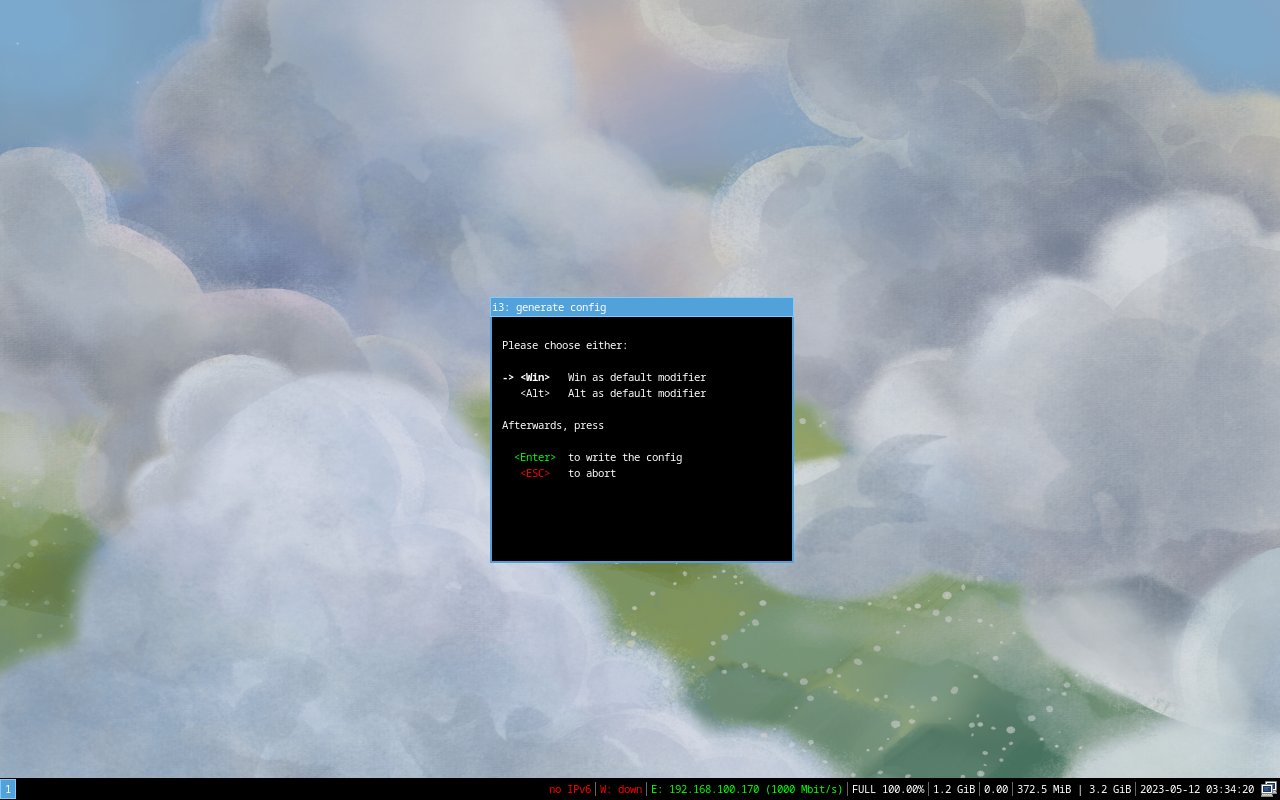Screen dimensions: 1280x800
Task: Click "to write the config" text
Action: (625, 458)
